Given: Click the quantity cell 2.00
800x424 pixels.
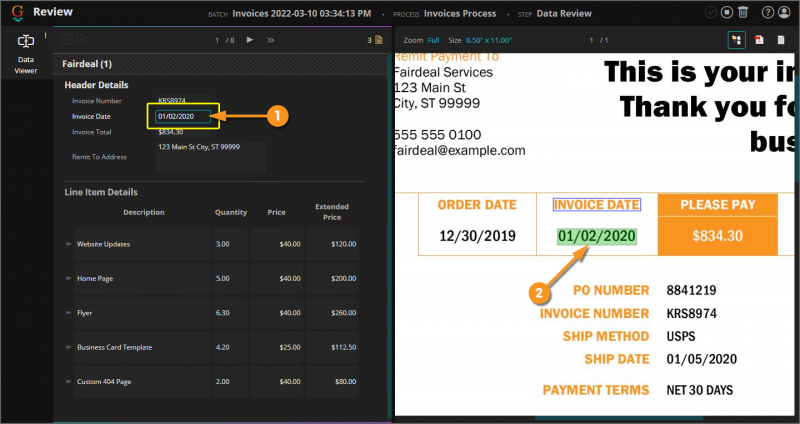Looking at the screenshot, I should tap(231, 382).
